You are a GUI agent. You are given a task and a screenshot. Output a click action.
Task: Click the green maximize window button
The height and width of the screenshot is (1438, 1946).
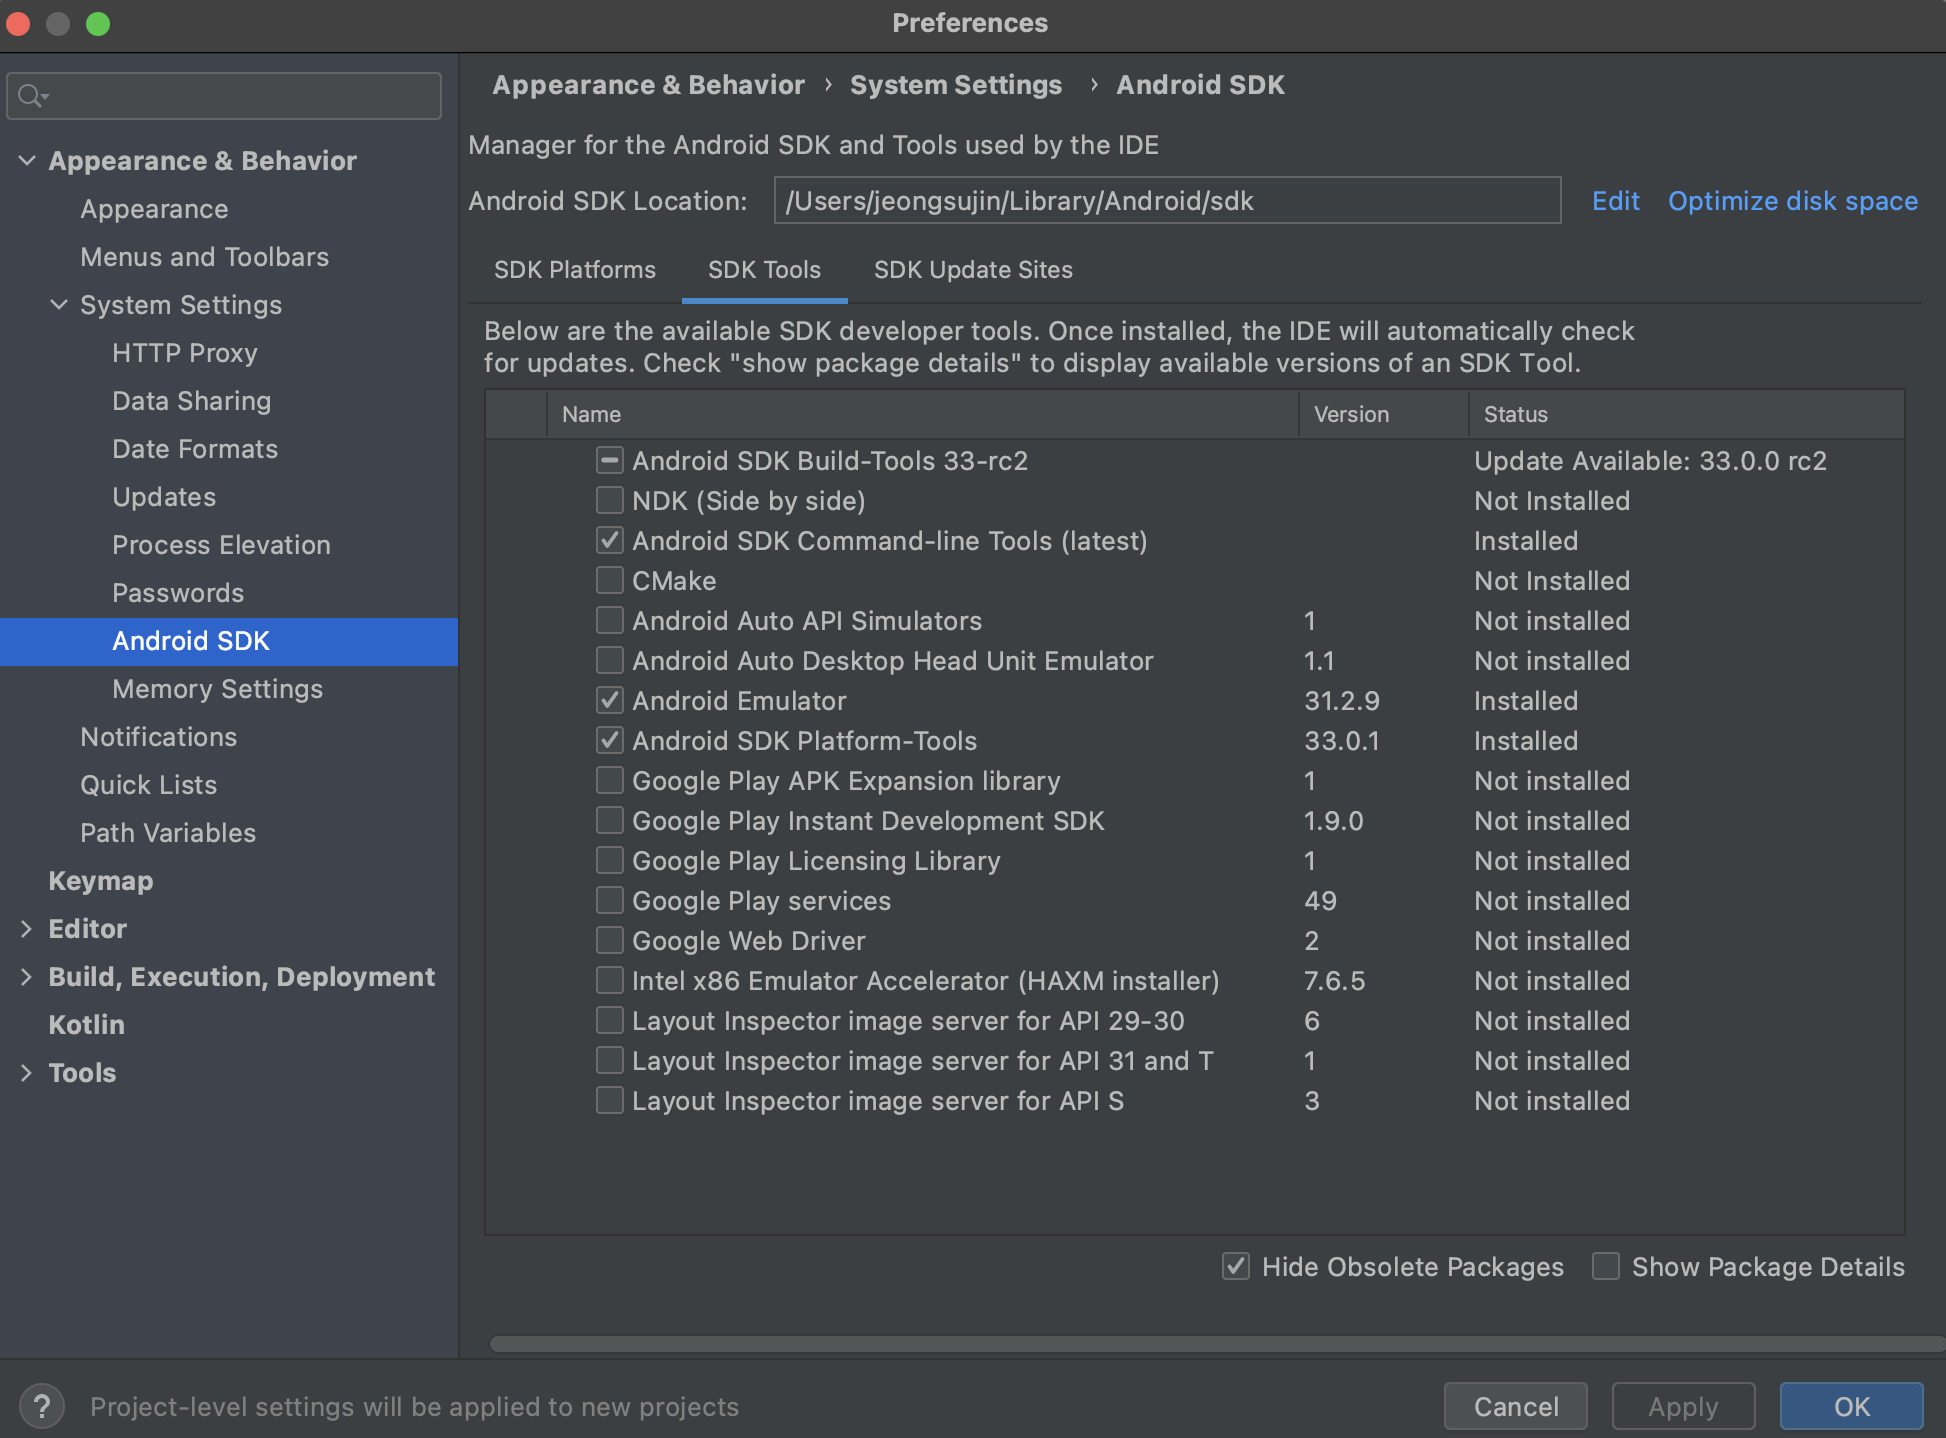click(98, 23)
